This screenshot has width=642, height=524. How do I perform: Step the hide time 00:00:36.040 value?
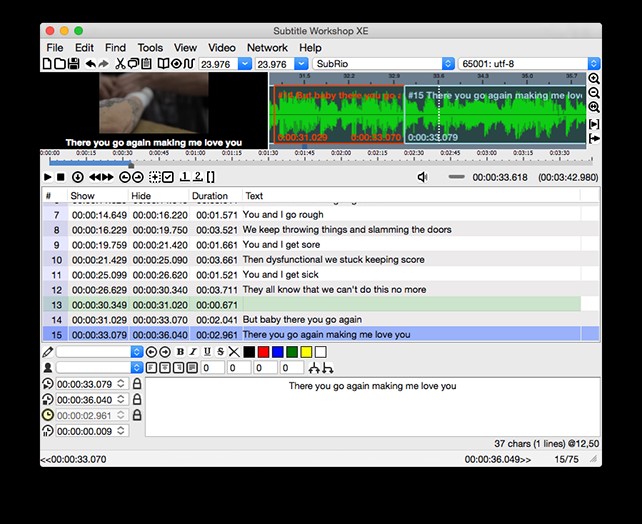point(121,399)
